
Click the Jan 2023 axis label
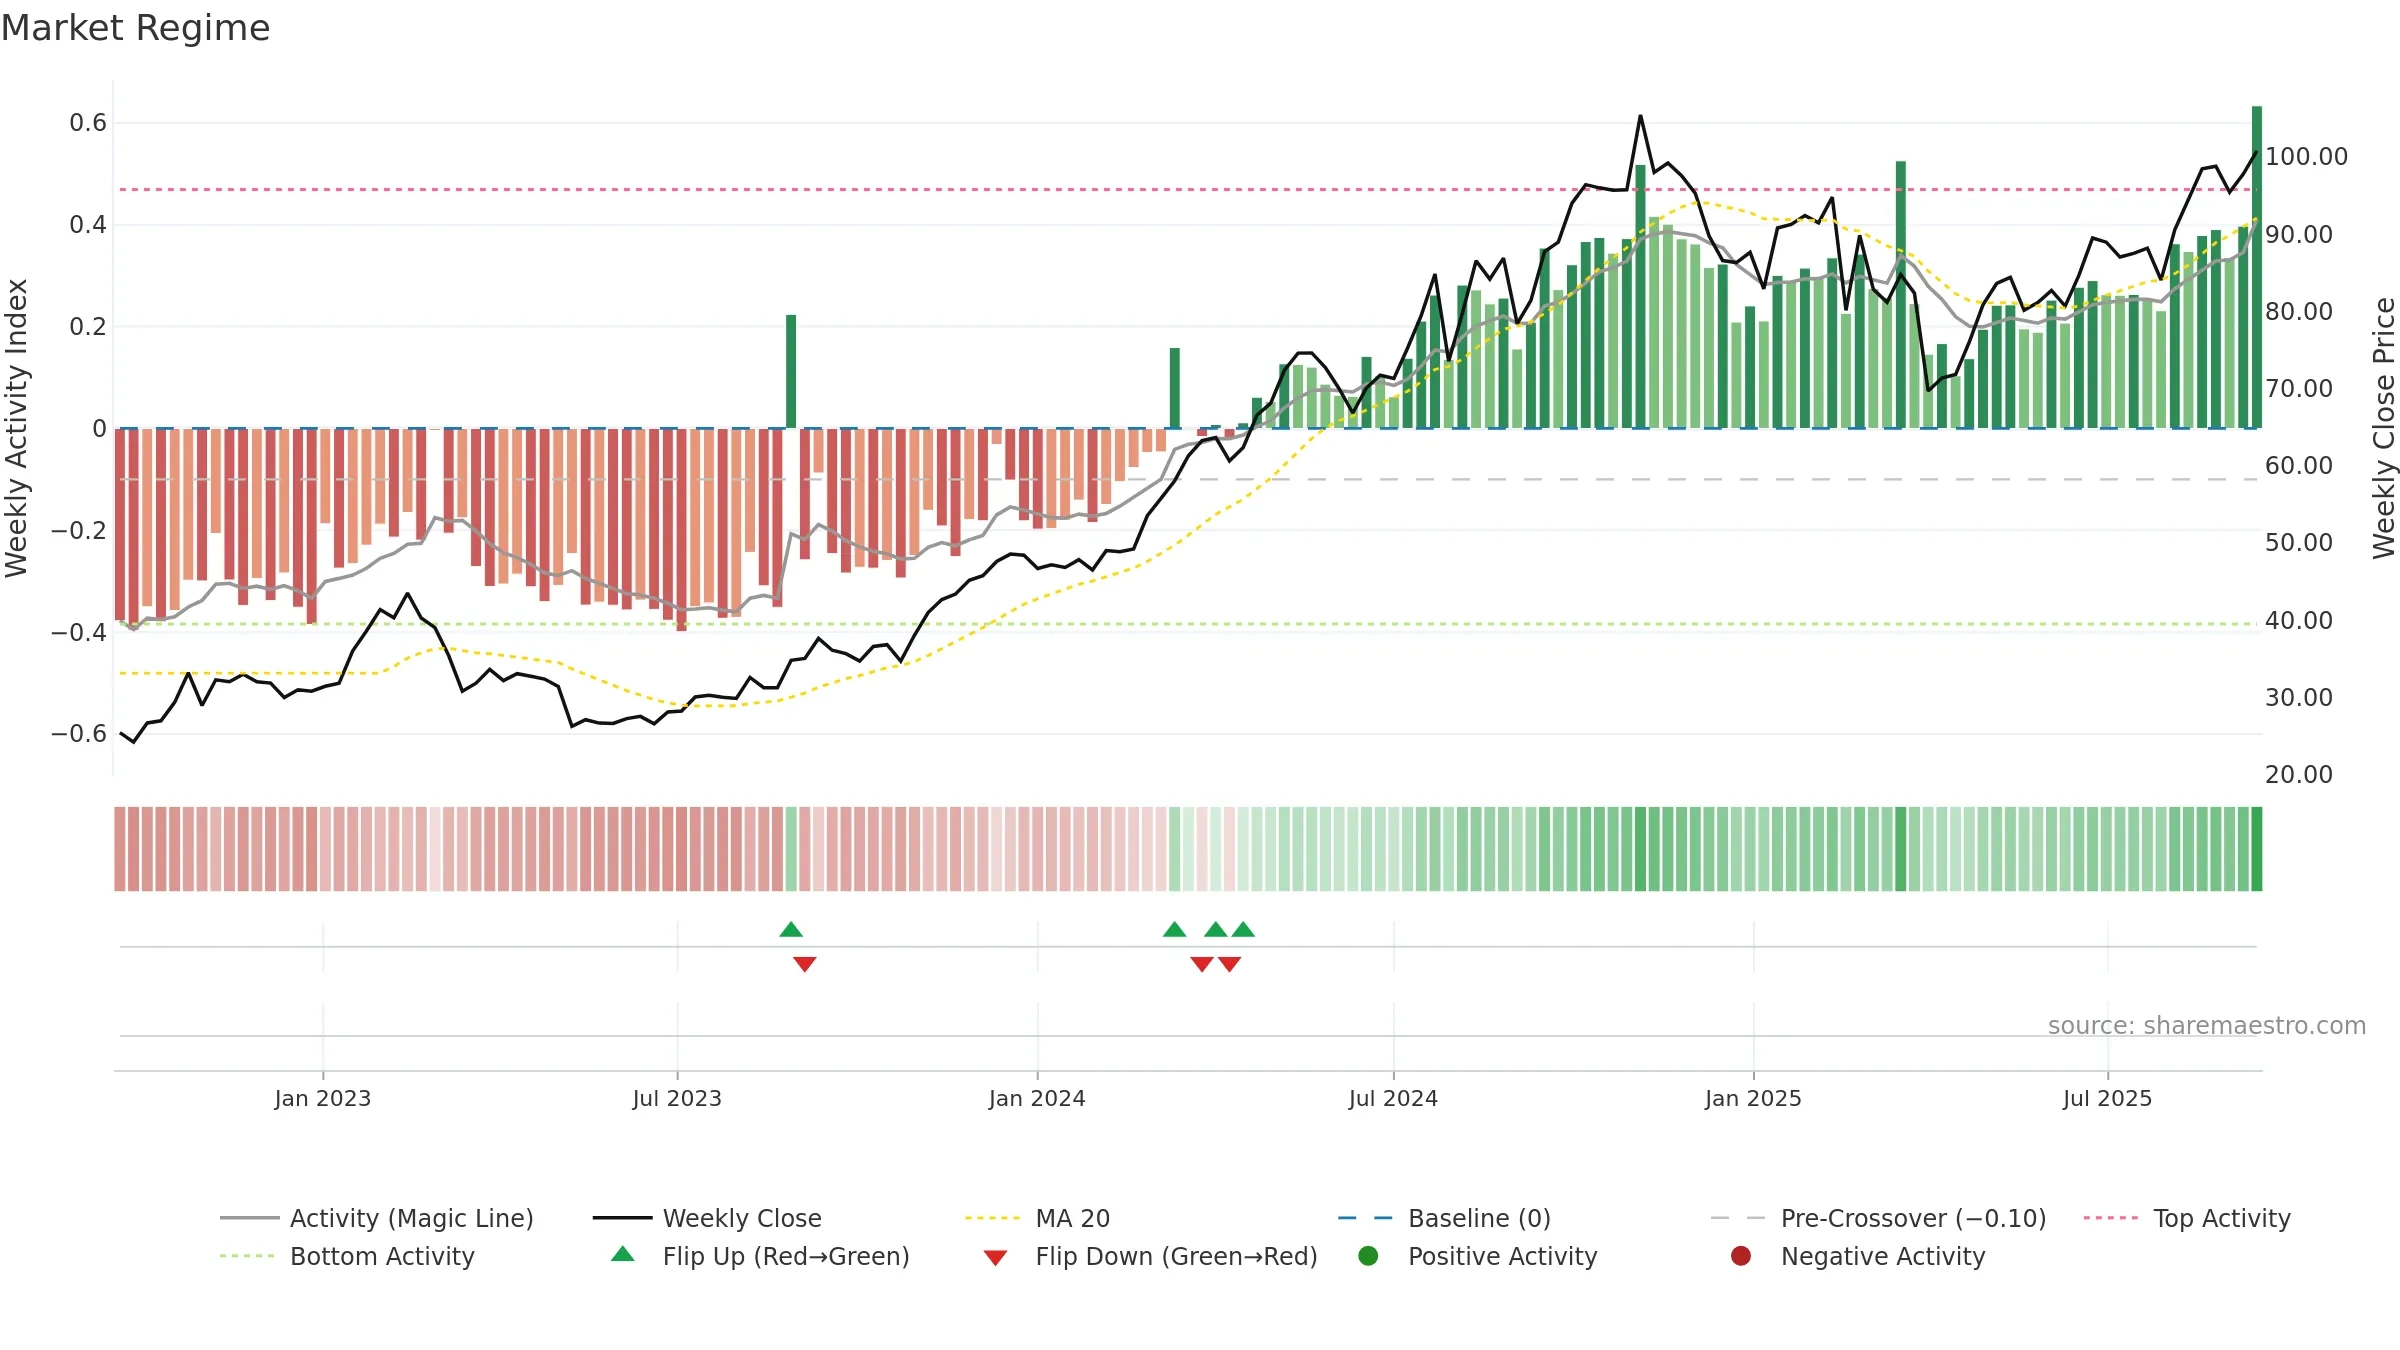(x=322, y=1098)
